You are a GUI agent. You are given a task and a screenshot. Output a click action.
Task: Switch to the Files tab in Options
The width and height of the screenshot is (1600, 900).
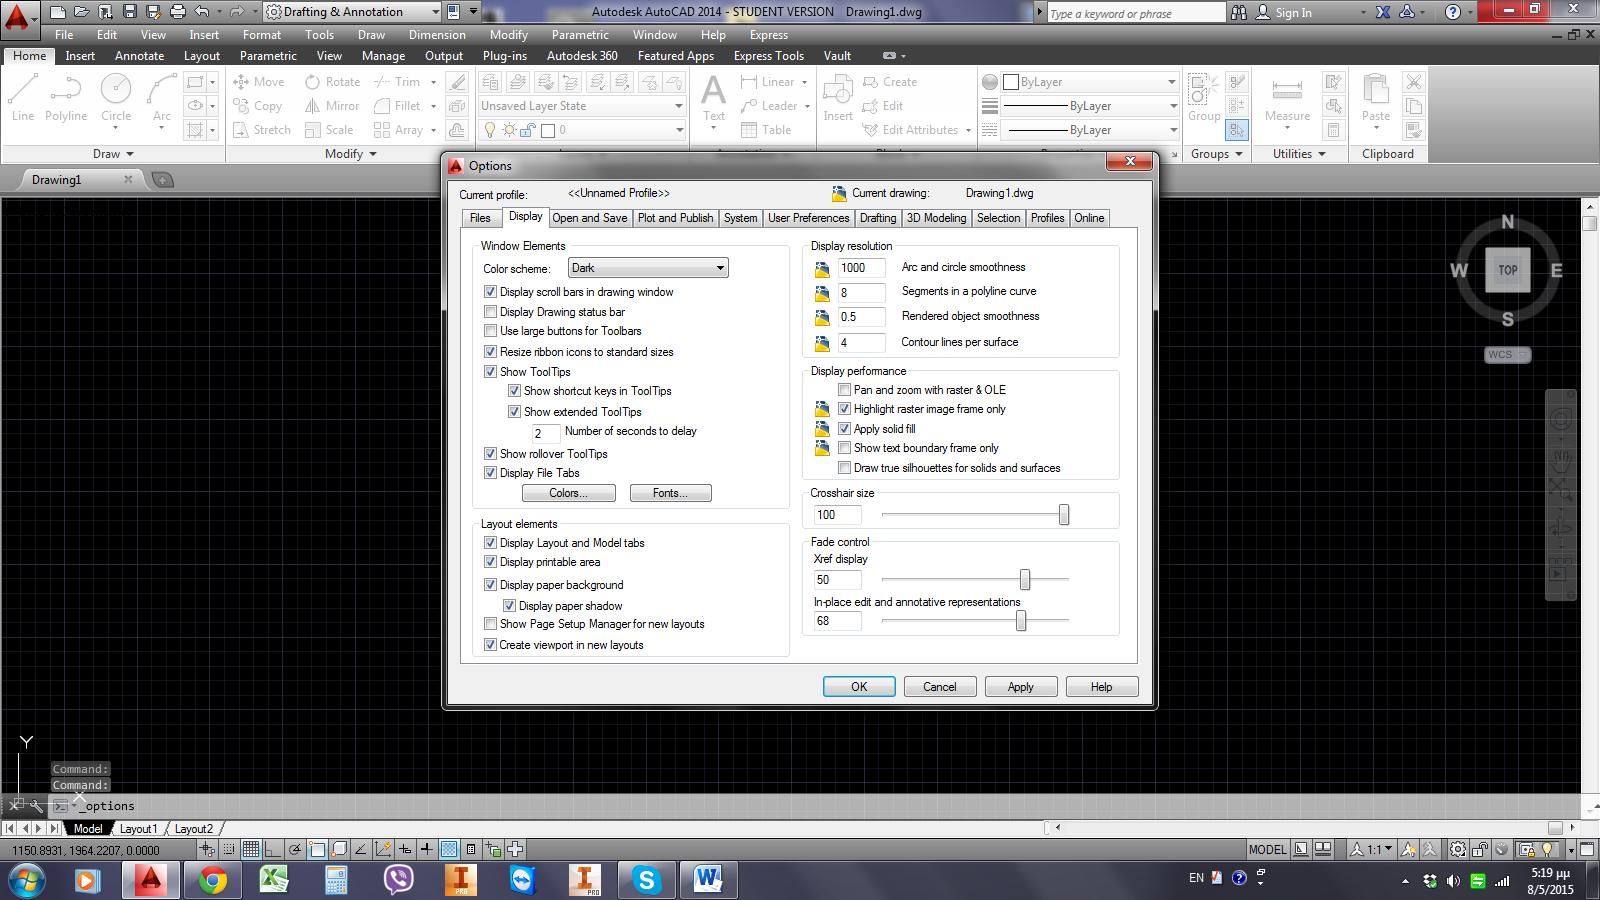pos(480,218)
